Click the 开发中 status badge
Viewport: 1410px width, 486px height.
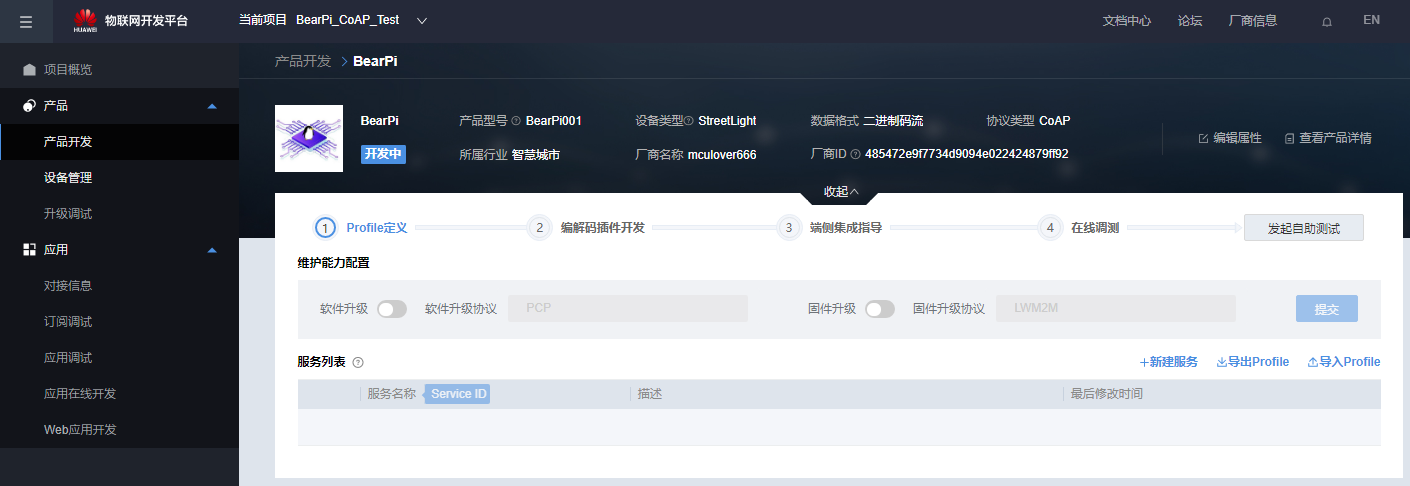(x=383, y=154)
